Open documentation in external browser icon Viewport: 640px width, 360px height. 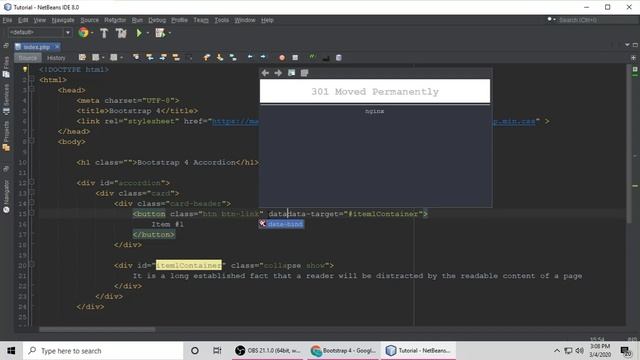coord(291,73)
